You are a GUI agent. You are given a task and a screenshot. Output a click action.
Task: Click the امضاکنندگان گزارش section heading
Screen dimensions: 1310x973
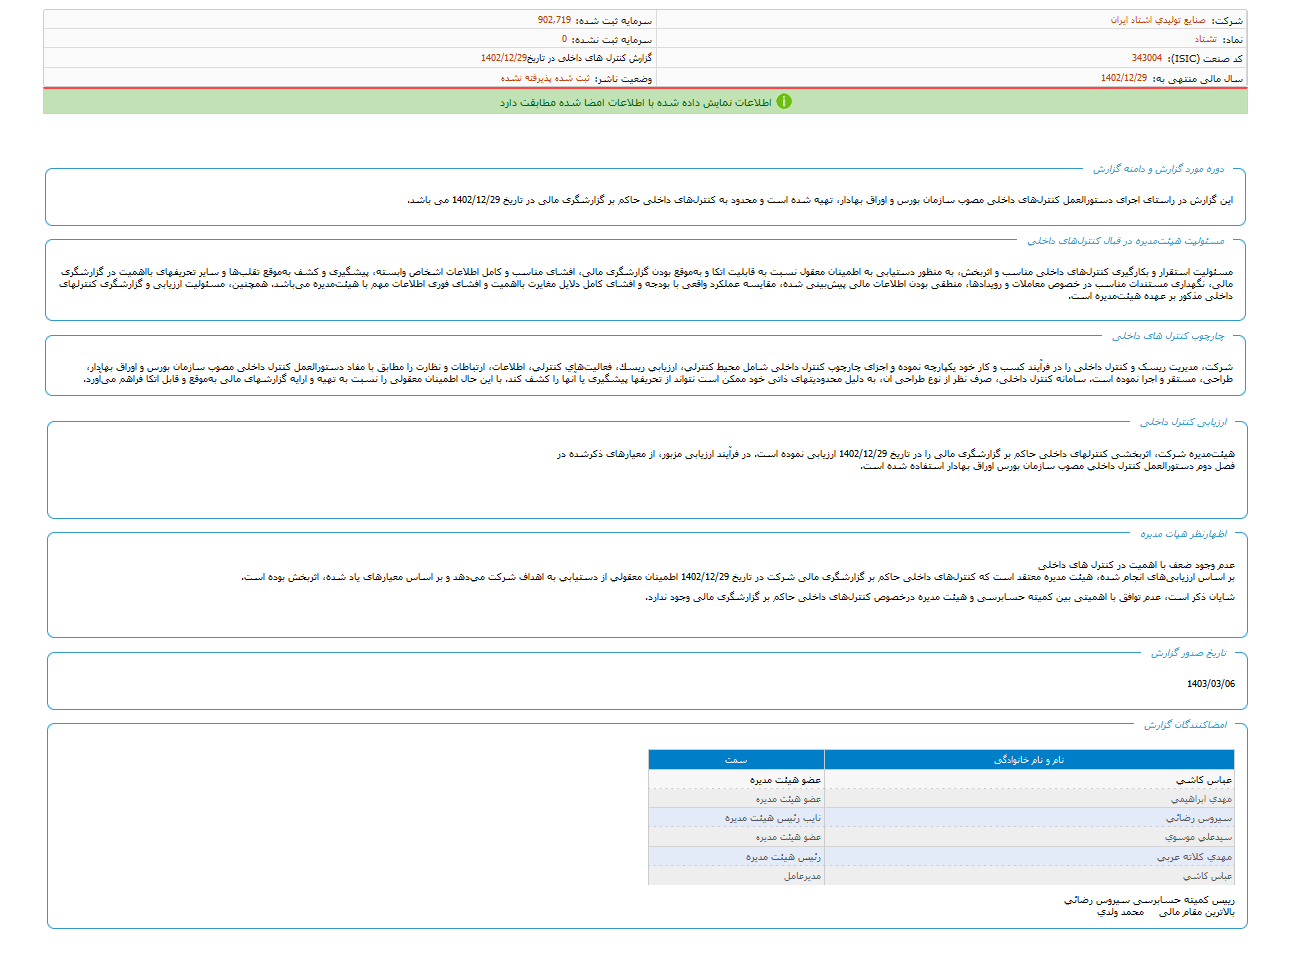(1185, 724)
